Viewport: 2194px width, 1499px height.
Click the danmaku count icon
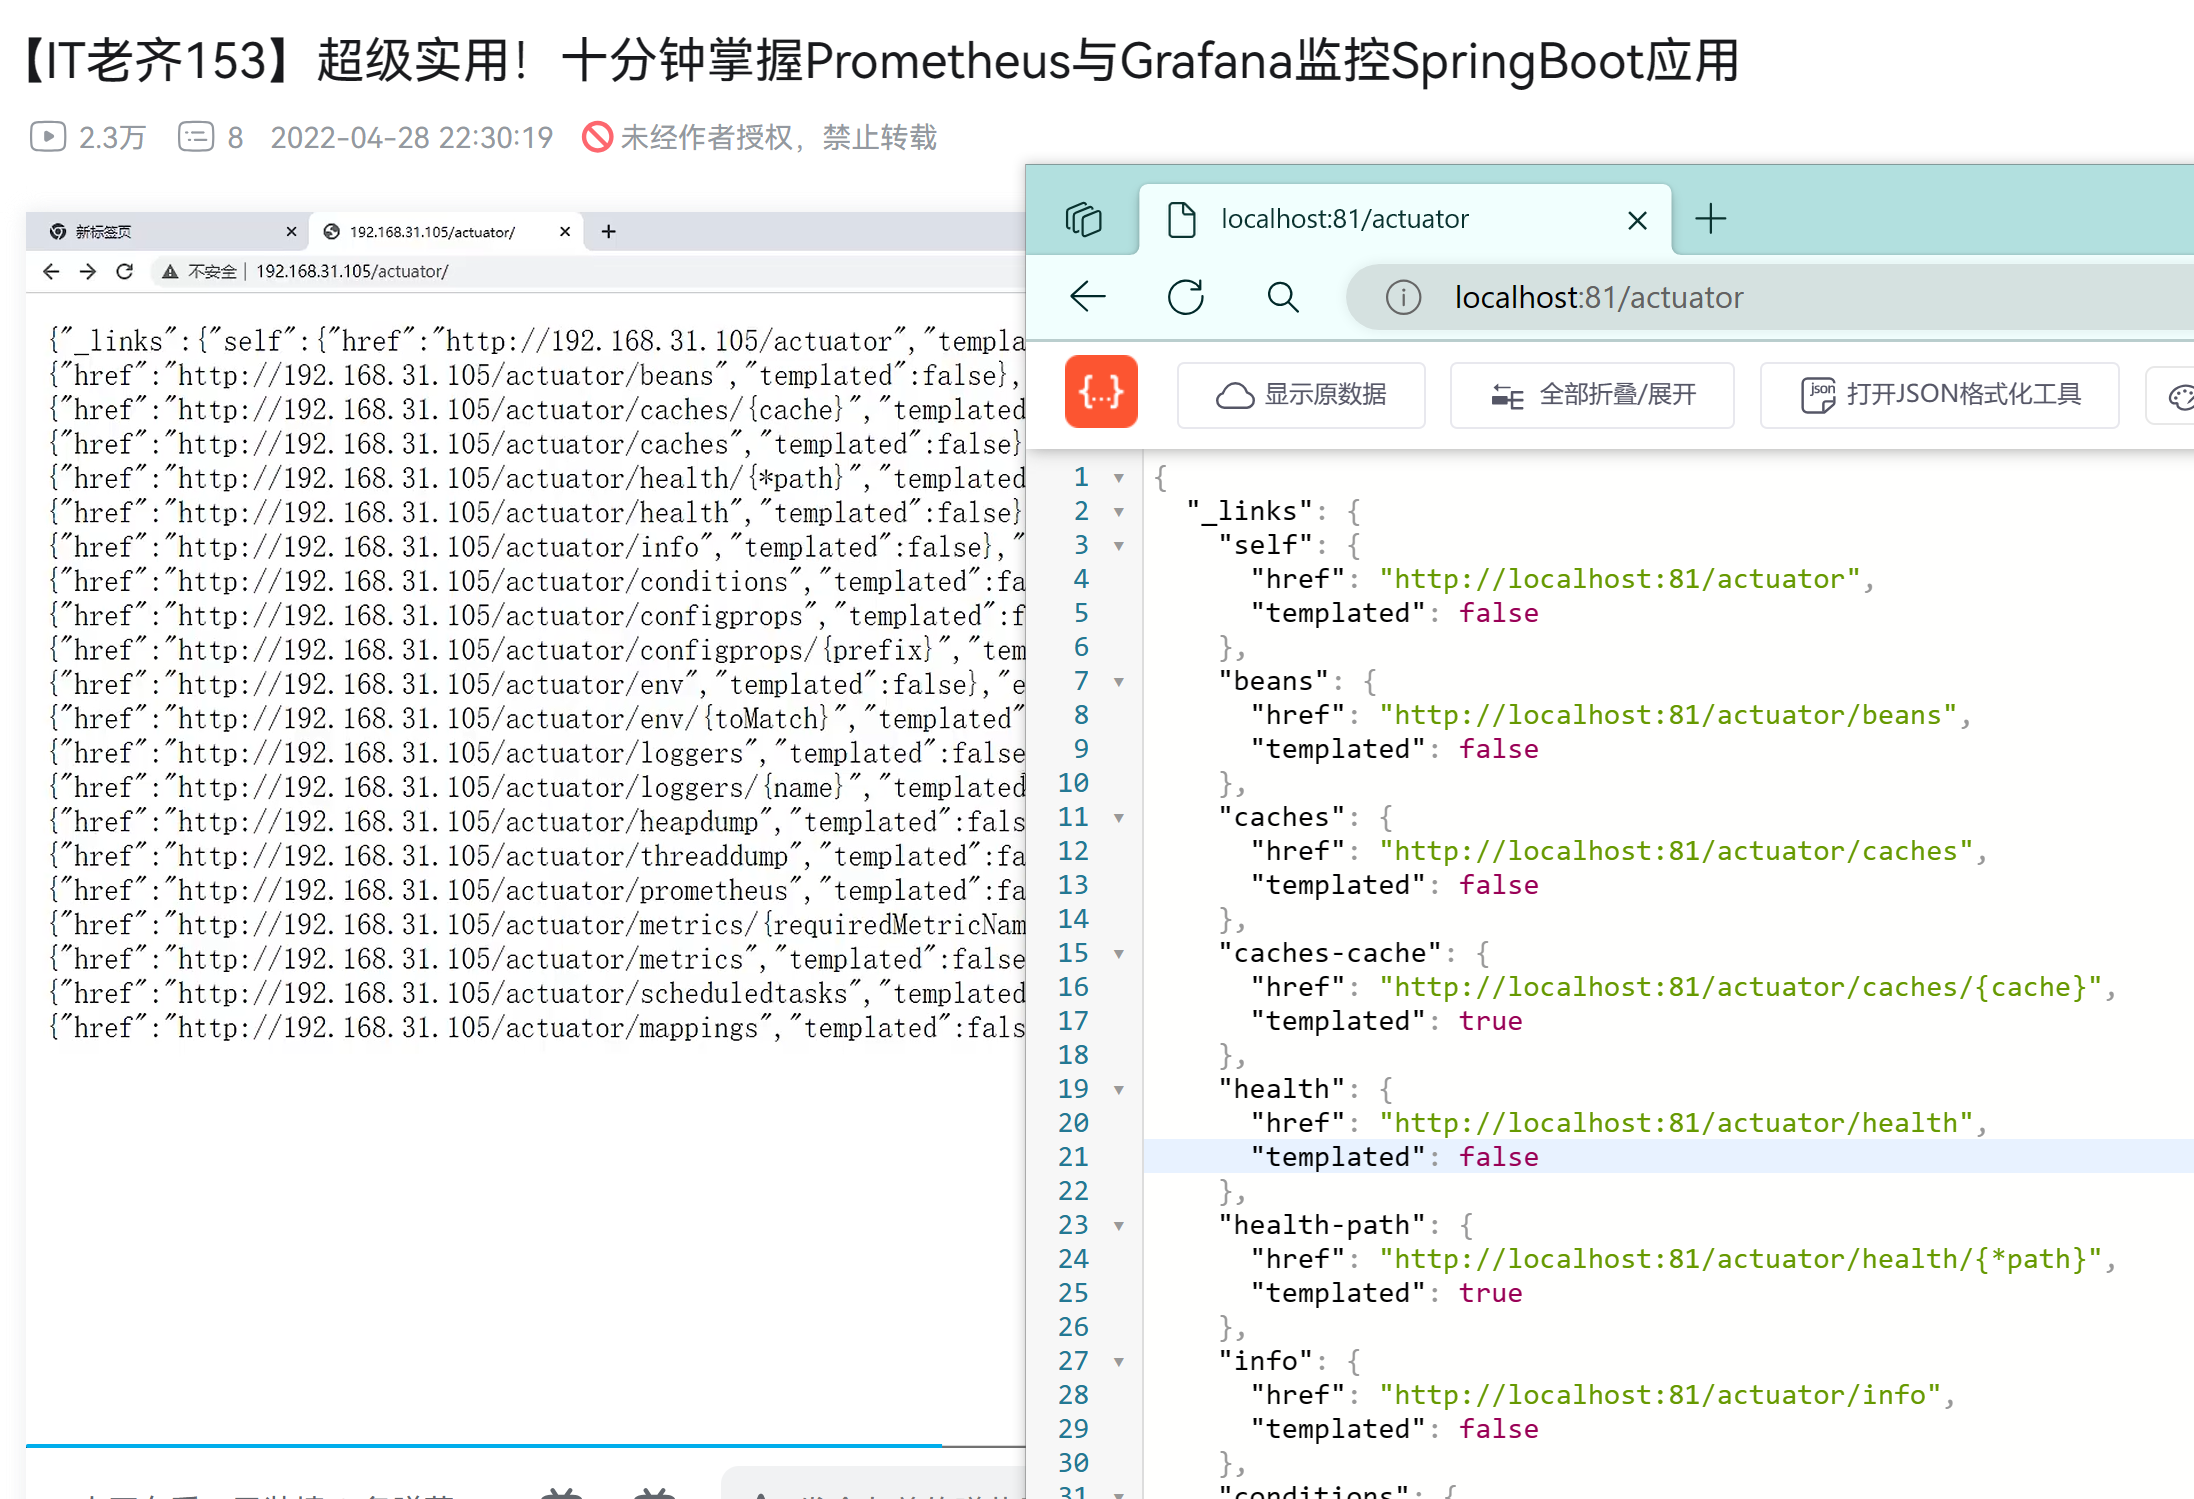pos(196,136)
